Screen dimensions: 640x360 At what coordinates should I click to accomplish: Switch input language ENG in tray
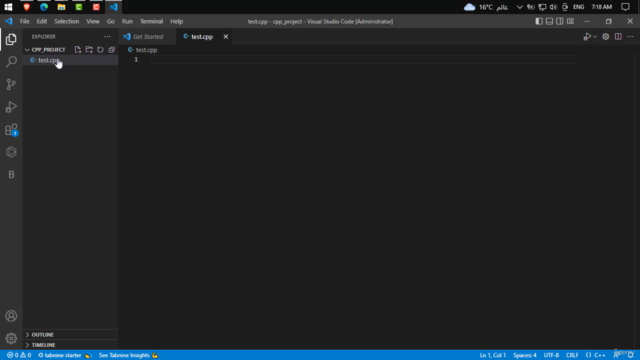pos(578,7)
